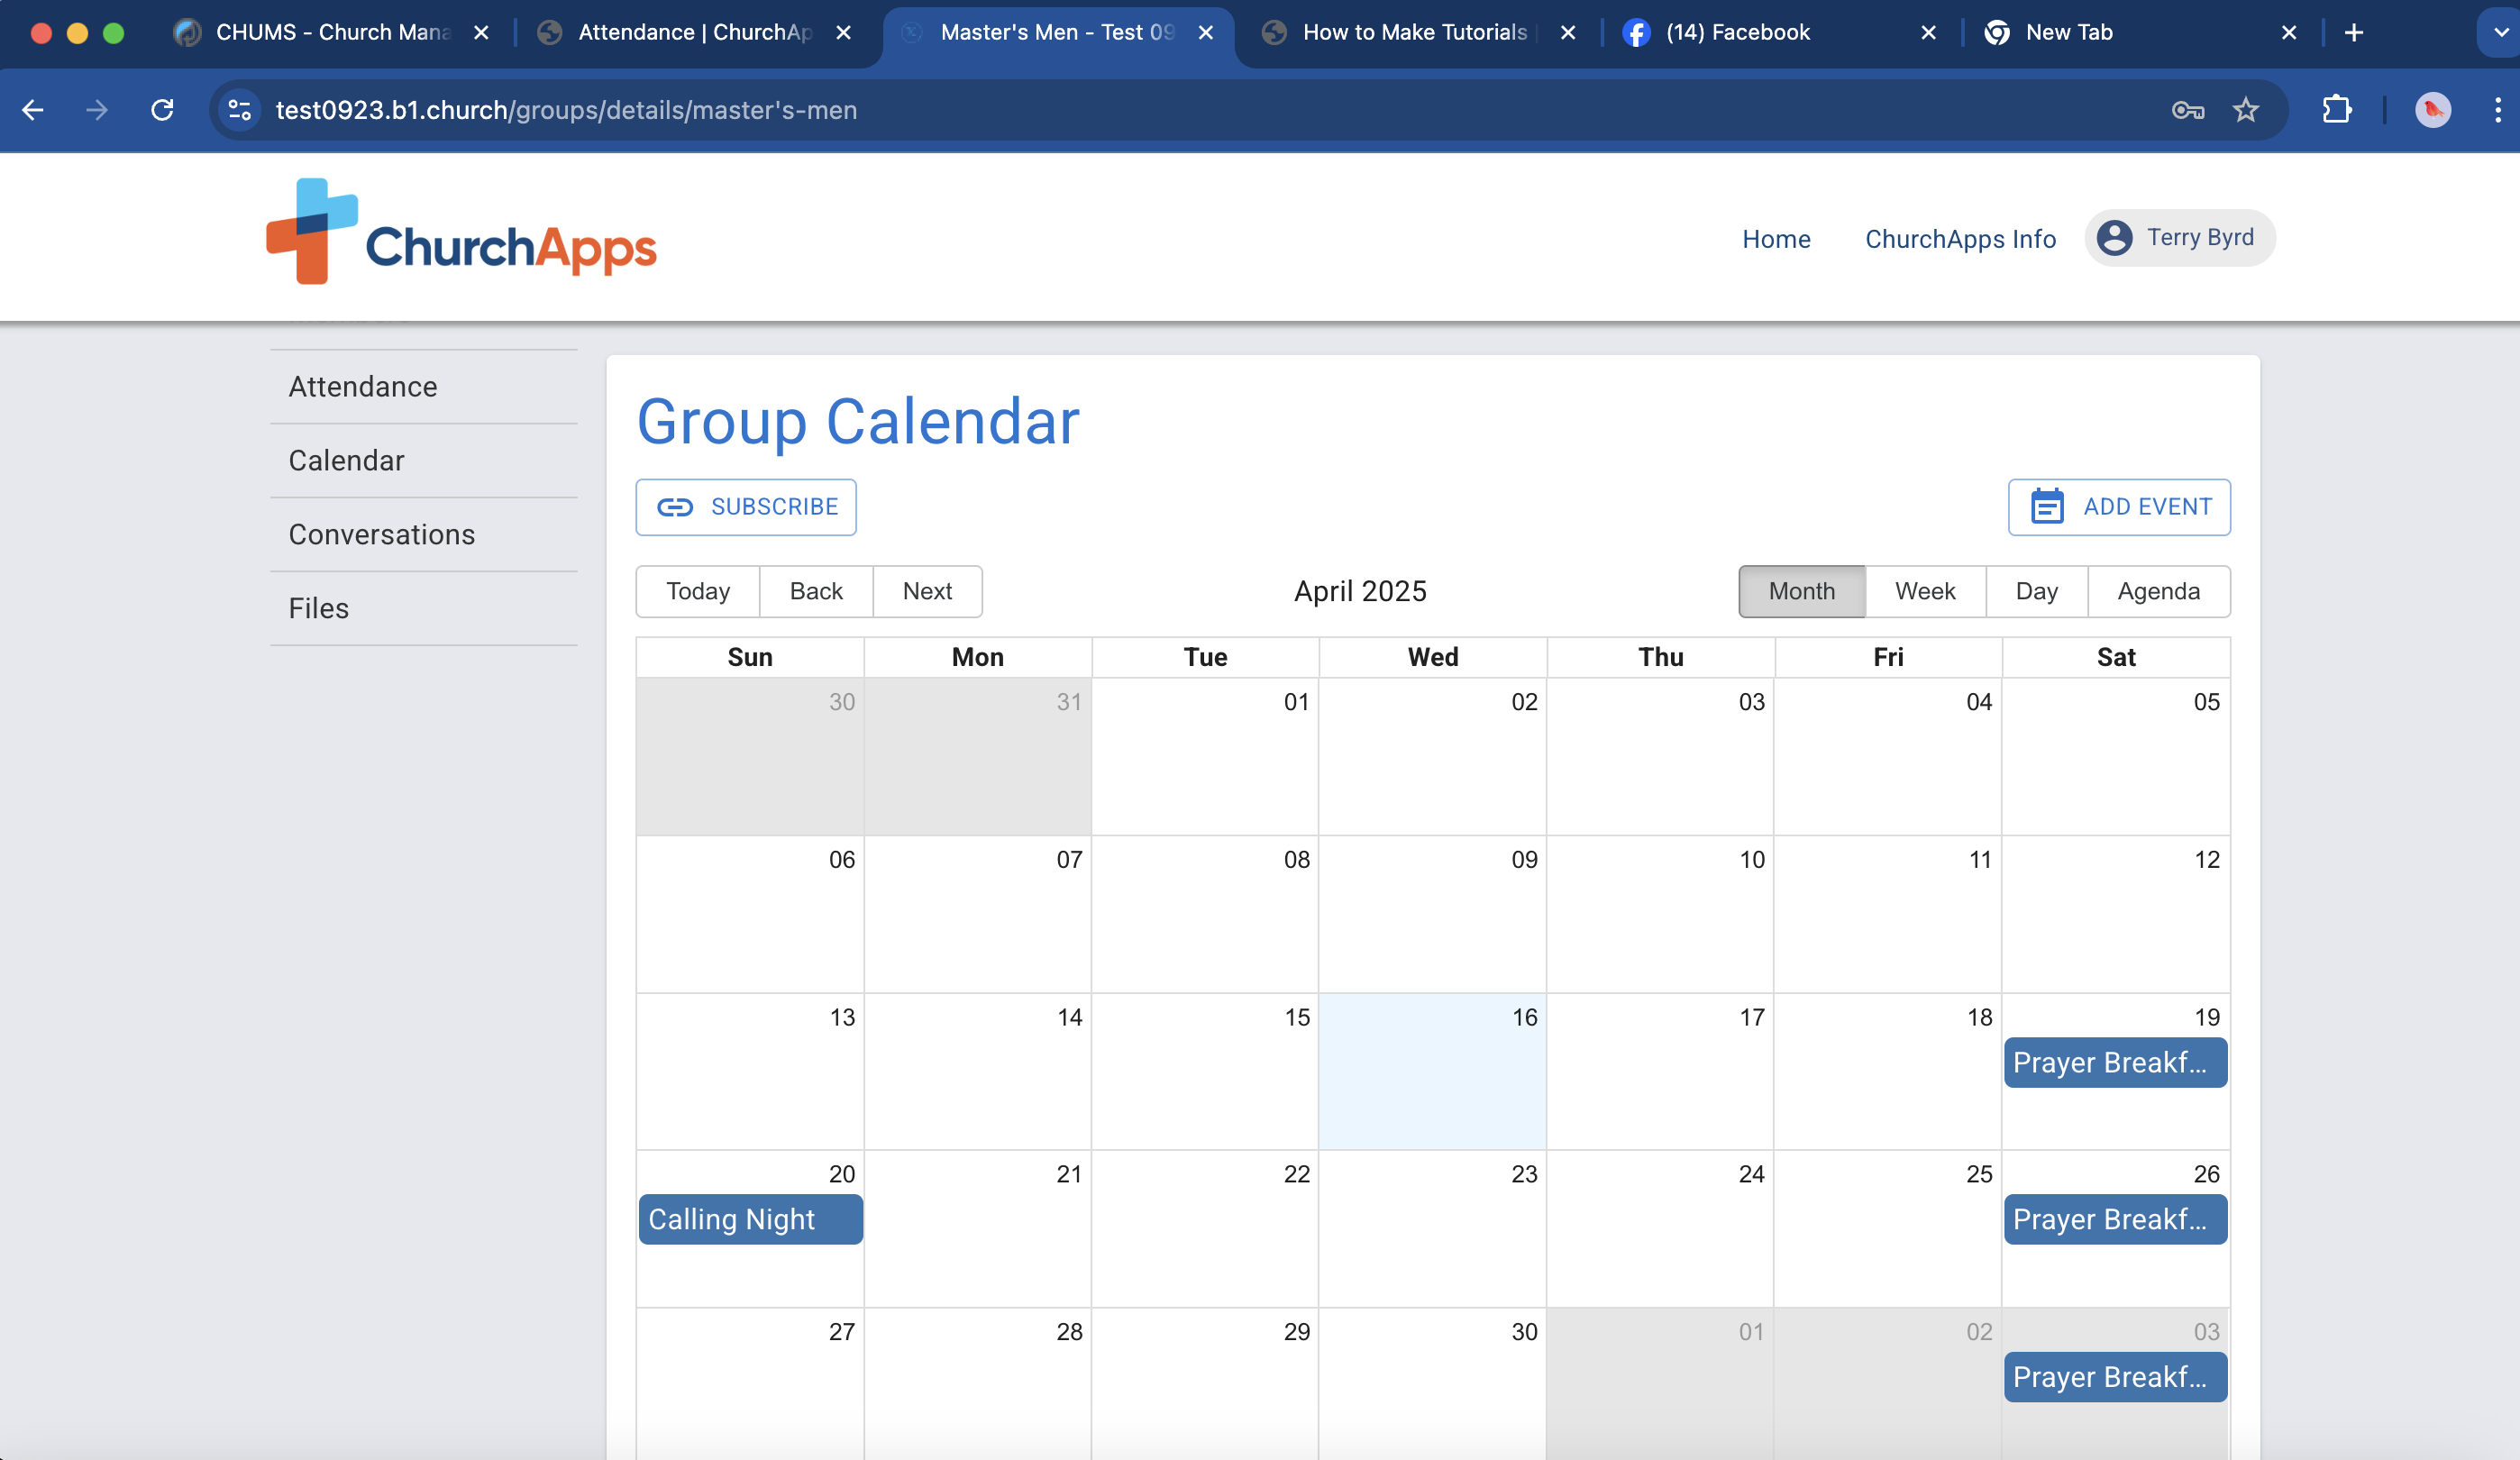Image resolution: width=2520 pixels, height=1460 pixels.
Task: Switch calendar to Agenda view
Action: click(2158, 591)
